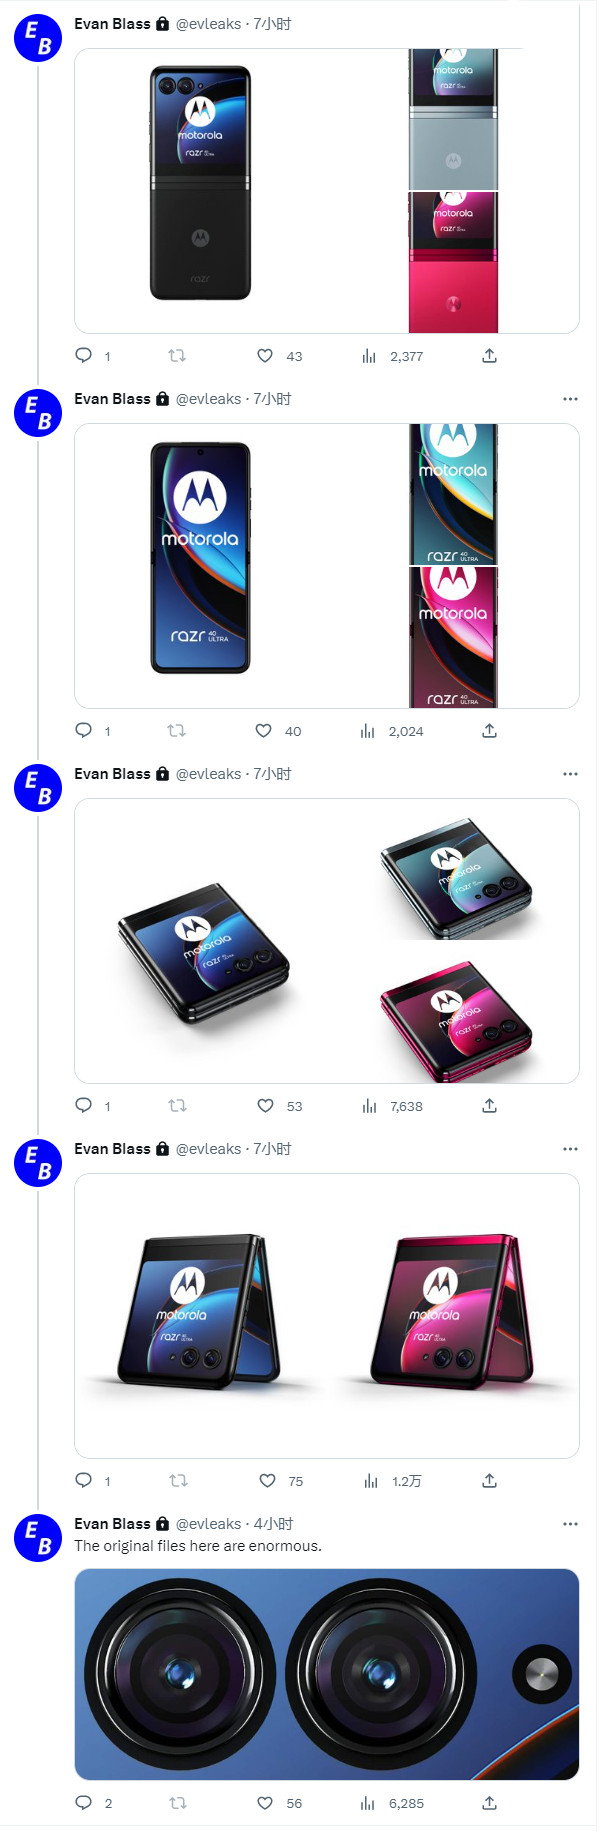Open the camera lens close-up image

pos(327,1674)
